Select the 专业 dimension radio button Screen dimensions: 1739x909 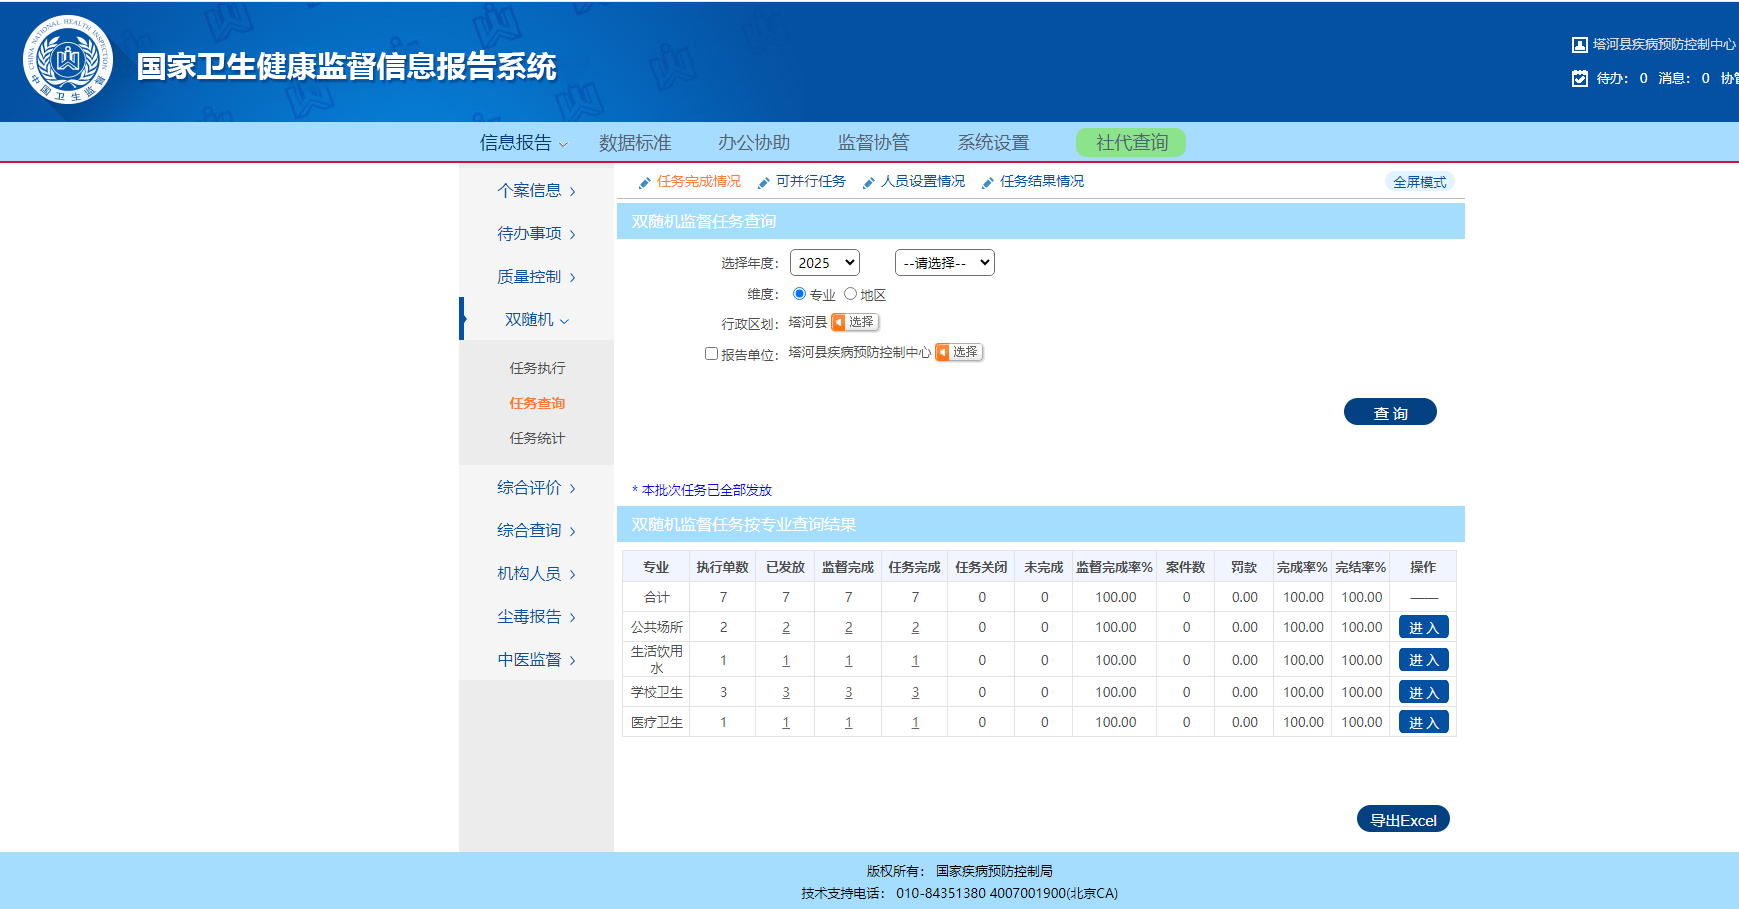pyautogui.click(x=799, y=294)
